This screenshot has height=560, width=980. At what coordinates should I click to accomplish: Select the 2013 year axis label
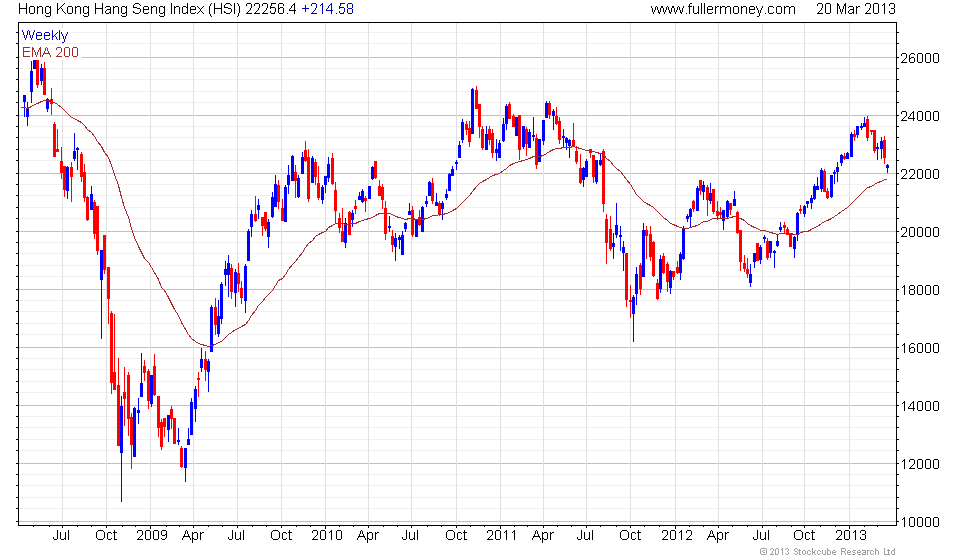click(x=851, y=536)
